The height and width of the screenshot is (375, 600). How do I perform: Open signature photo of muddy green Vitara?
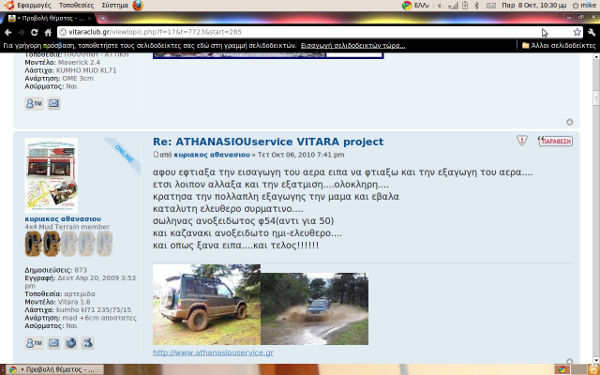[x=207, y=305]
